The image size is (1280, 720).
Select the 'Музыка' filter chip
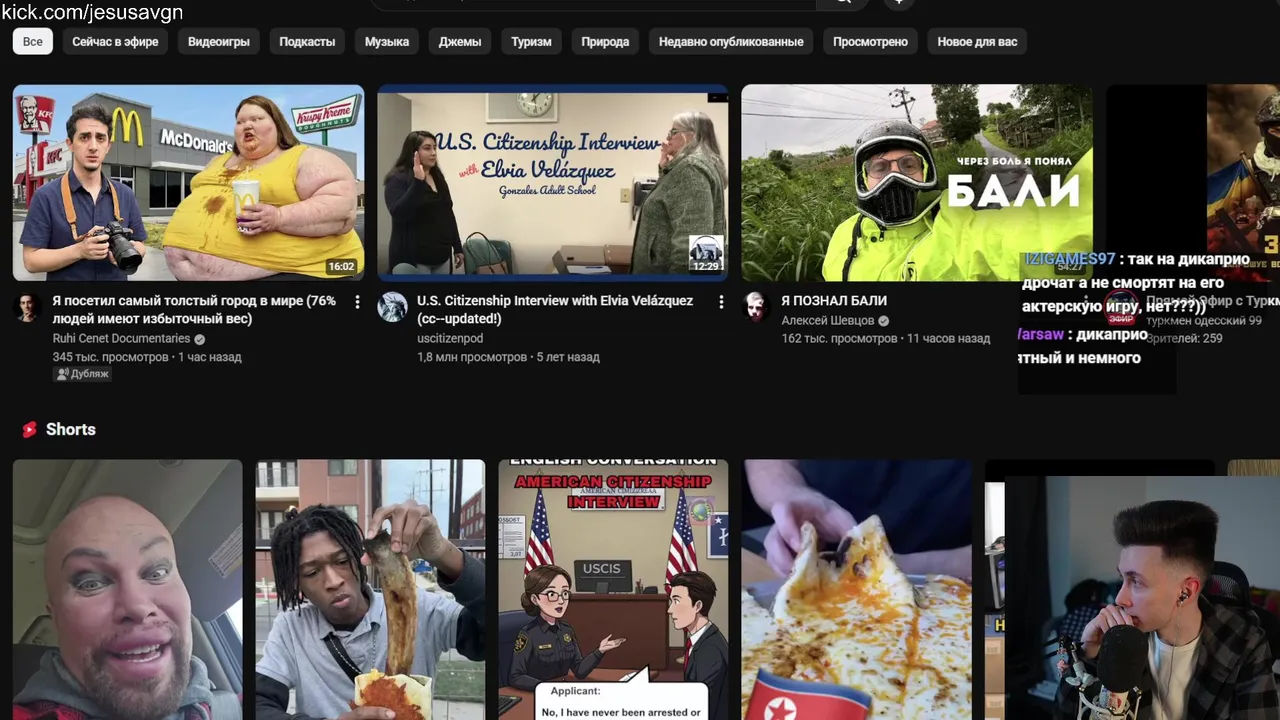pos(387,41)
